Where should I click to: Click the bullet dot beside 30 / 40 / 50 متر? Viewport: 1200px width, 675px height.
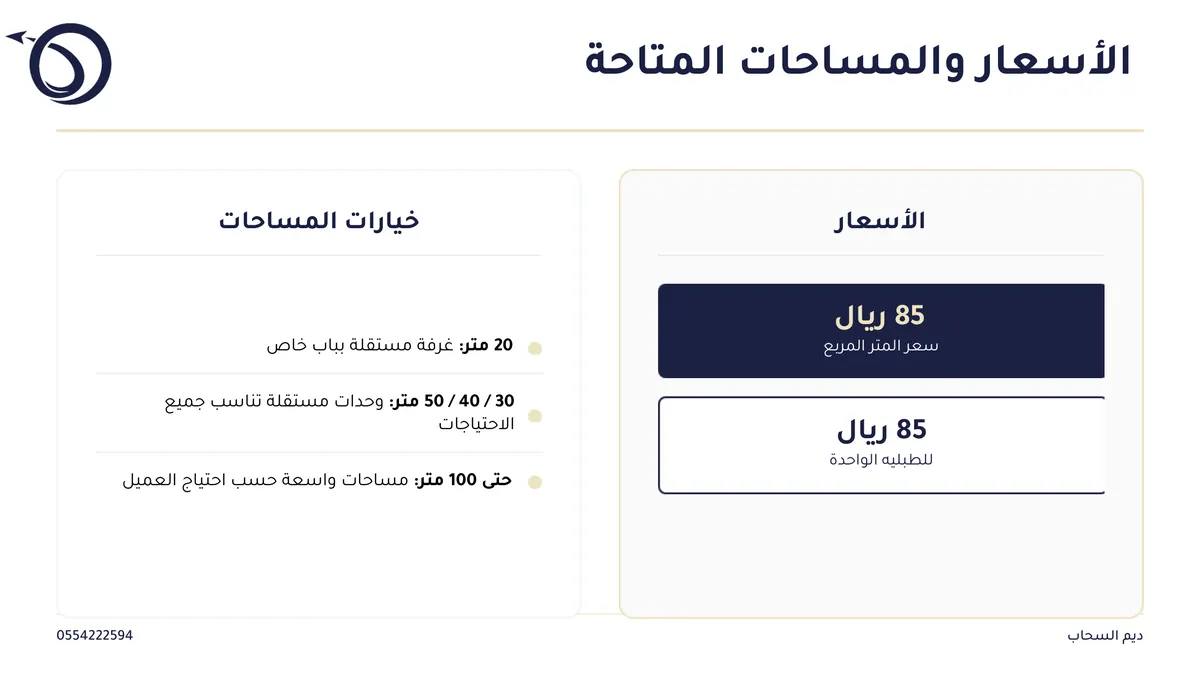pos(535,416)
